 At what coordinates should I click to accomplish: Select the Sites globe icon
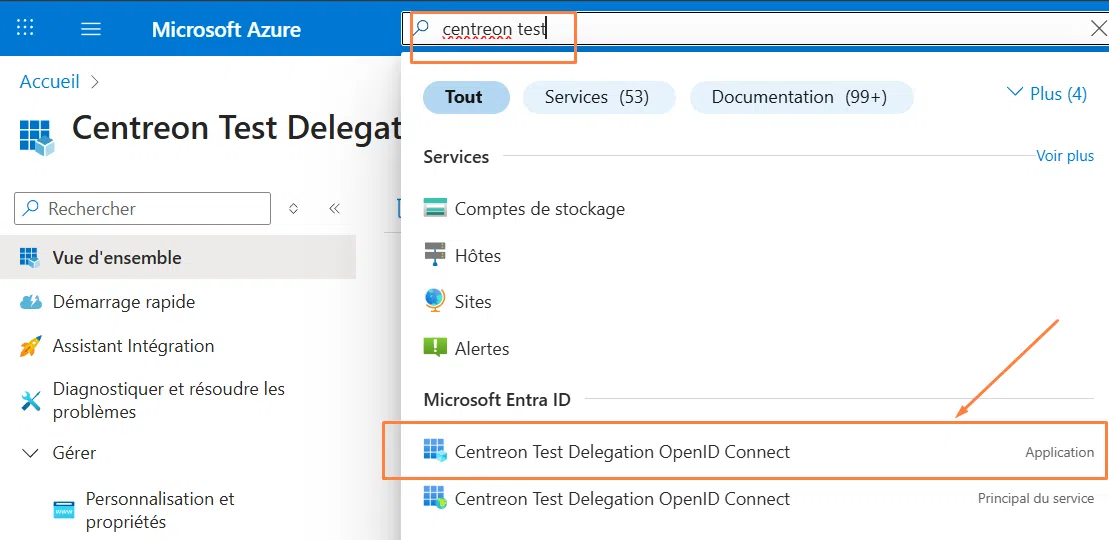click(435, 301)
